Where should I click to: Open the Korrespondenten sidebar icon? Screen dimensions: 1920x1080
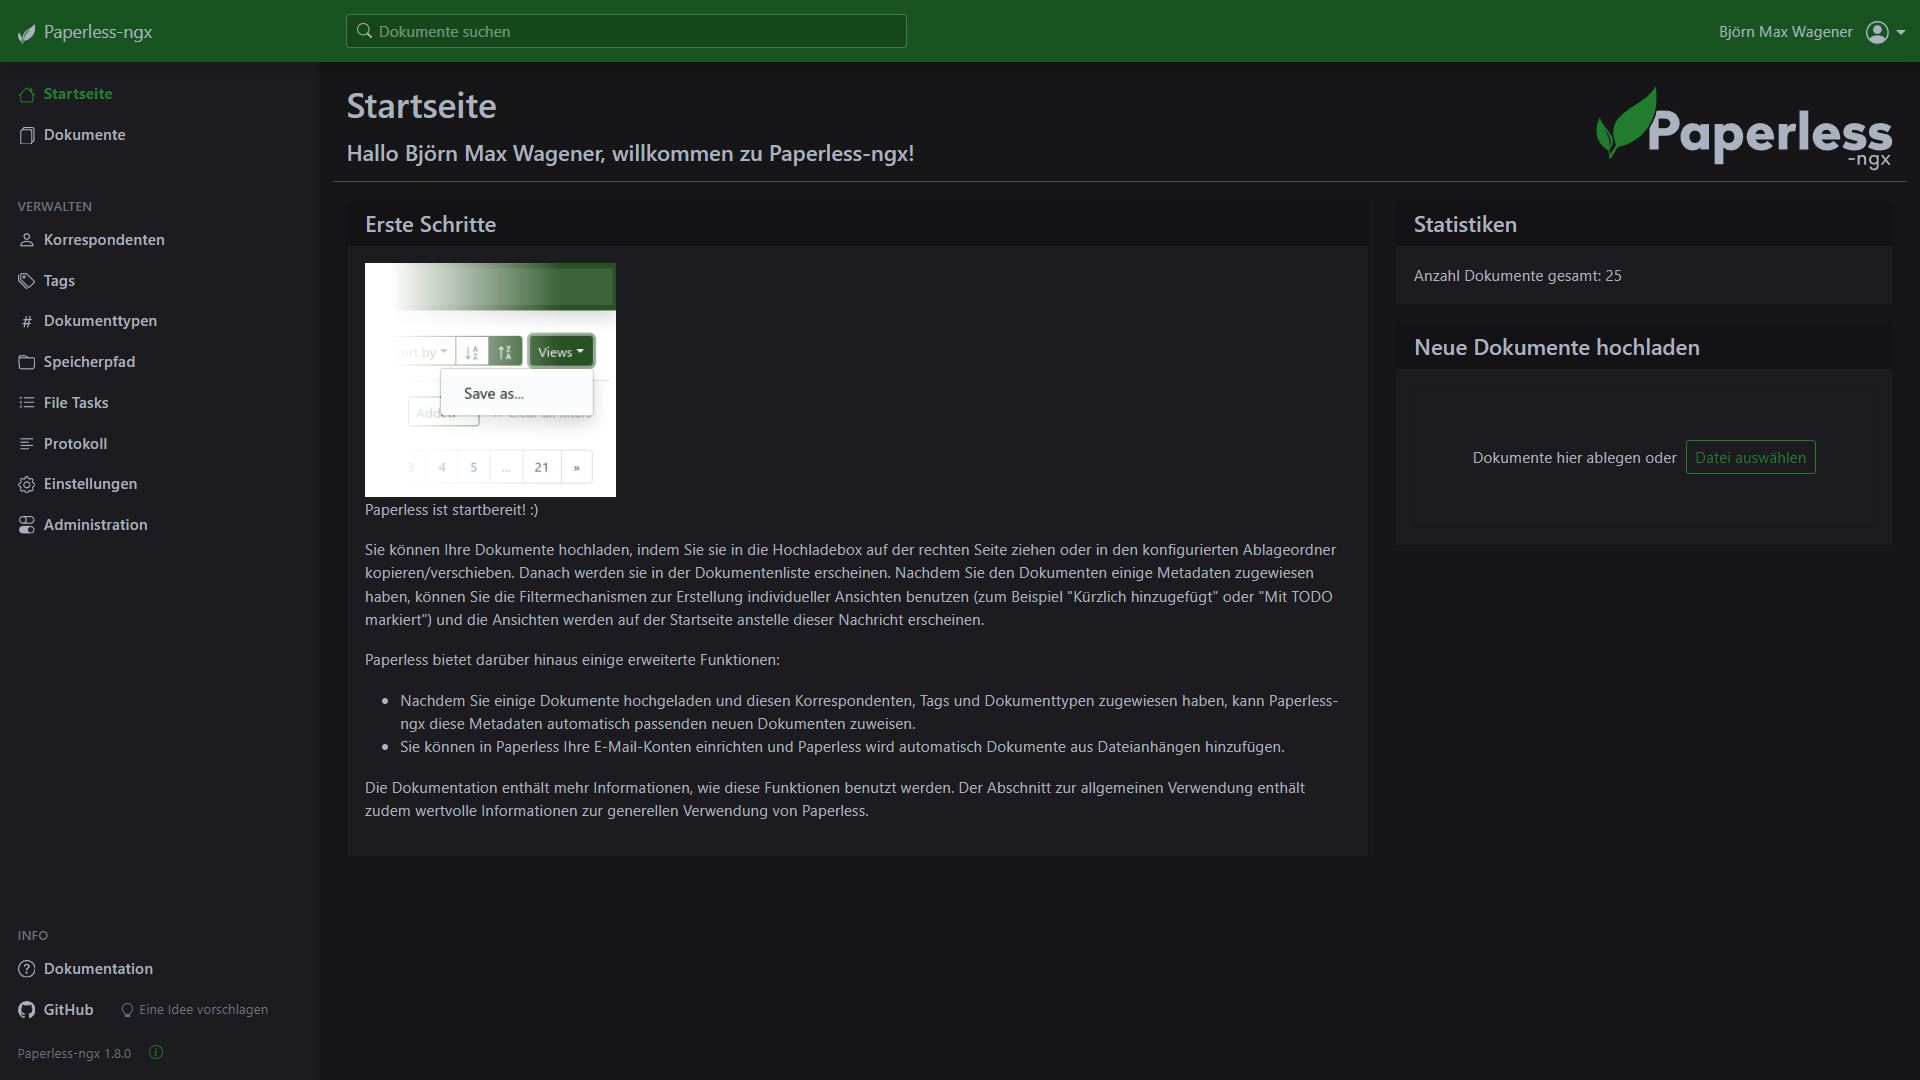[26, 240]
